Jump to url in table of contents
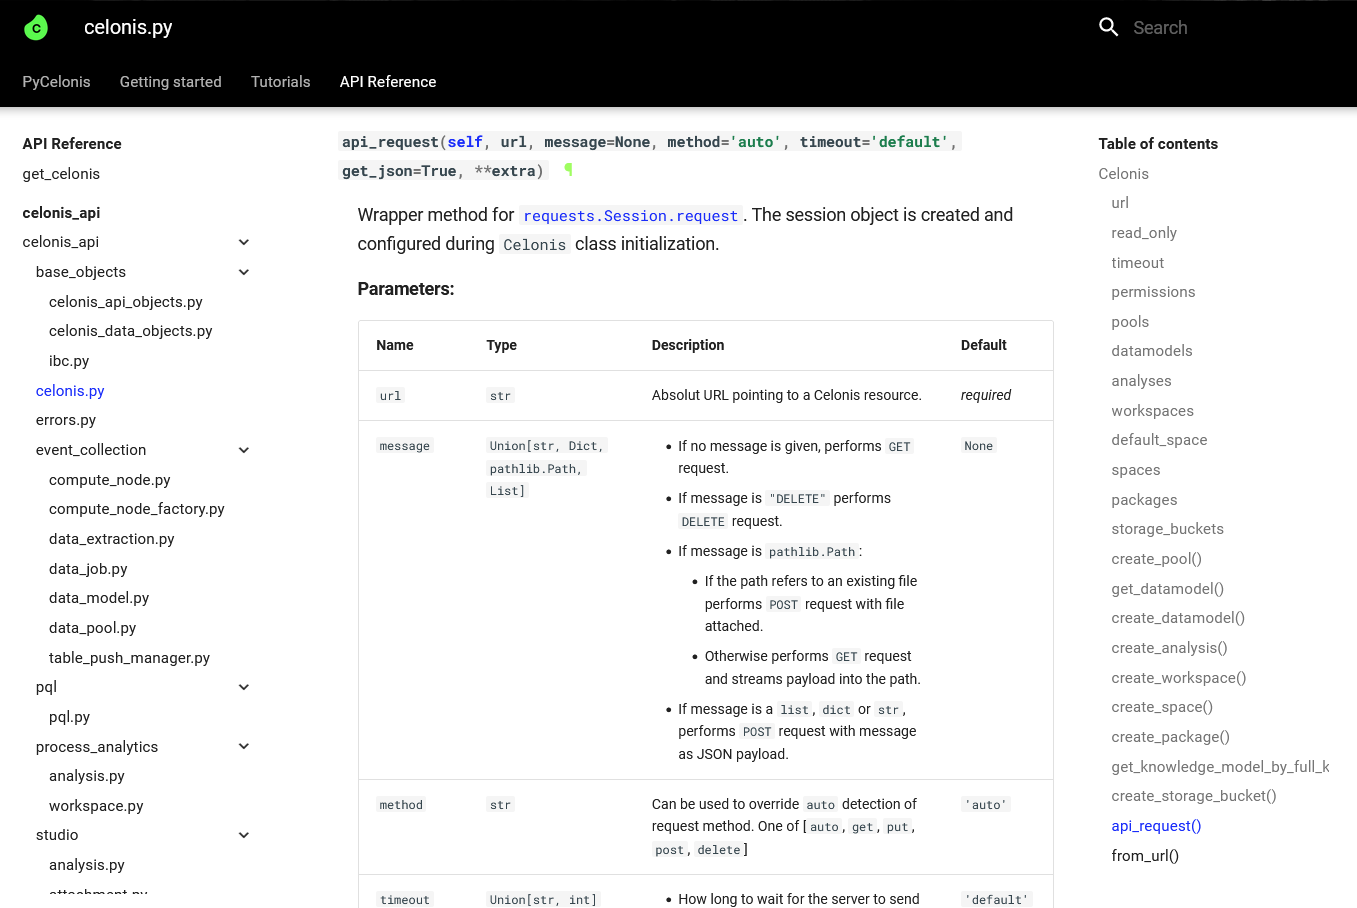Screen dimensions: 1357x908 pyautogui.click(x=1120, y=203)
